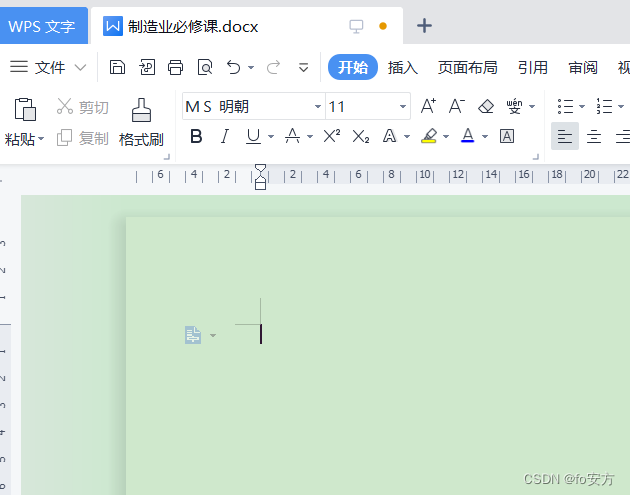Toggle Underline formatting
630x495 pixels.
pos(254,136)
